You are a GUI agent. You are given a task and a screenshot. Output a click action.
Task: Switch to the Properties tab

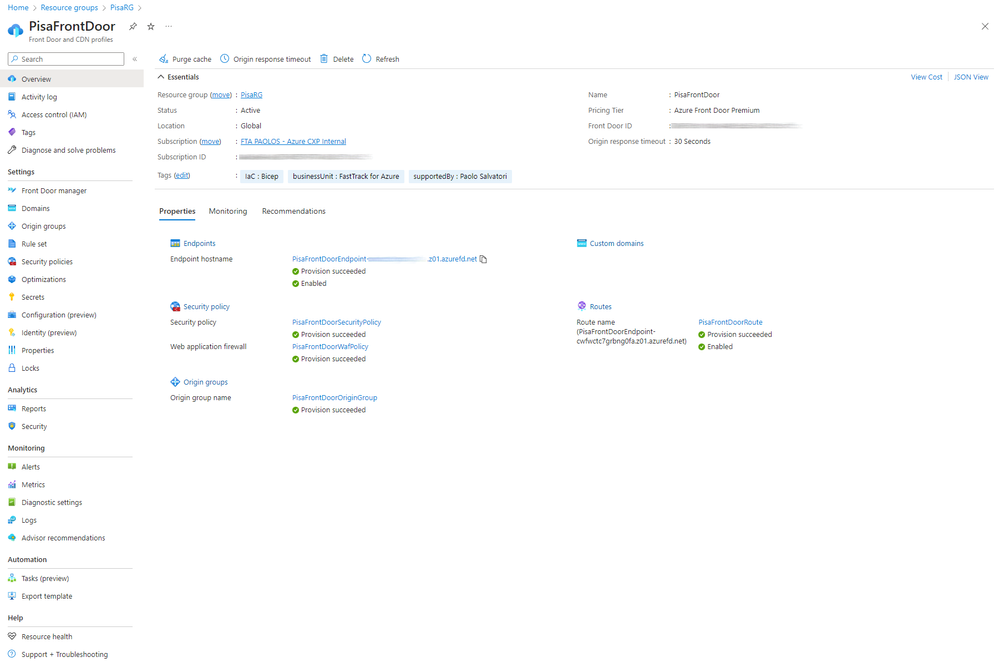(177, 212)
